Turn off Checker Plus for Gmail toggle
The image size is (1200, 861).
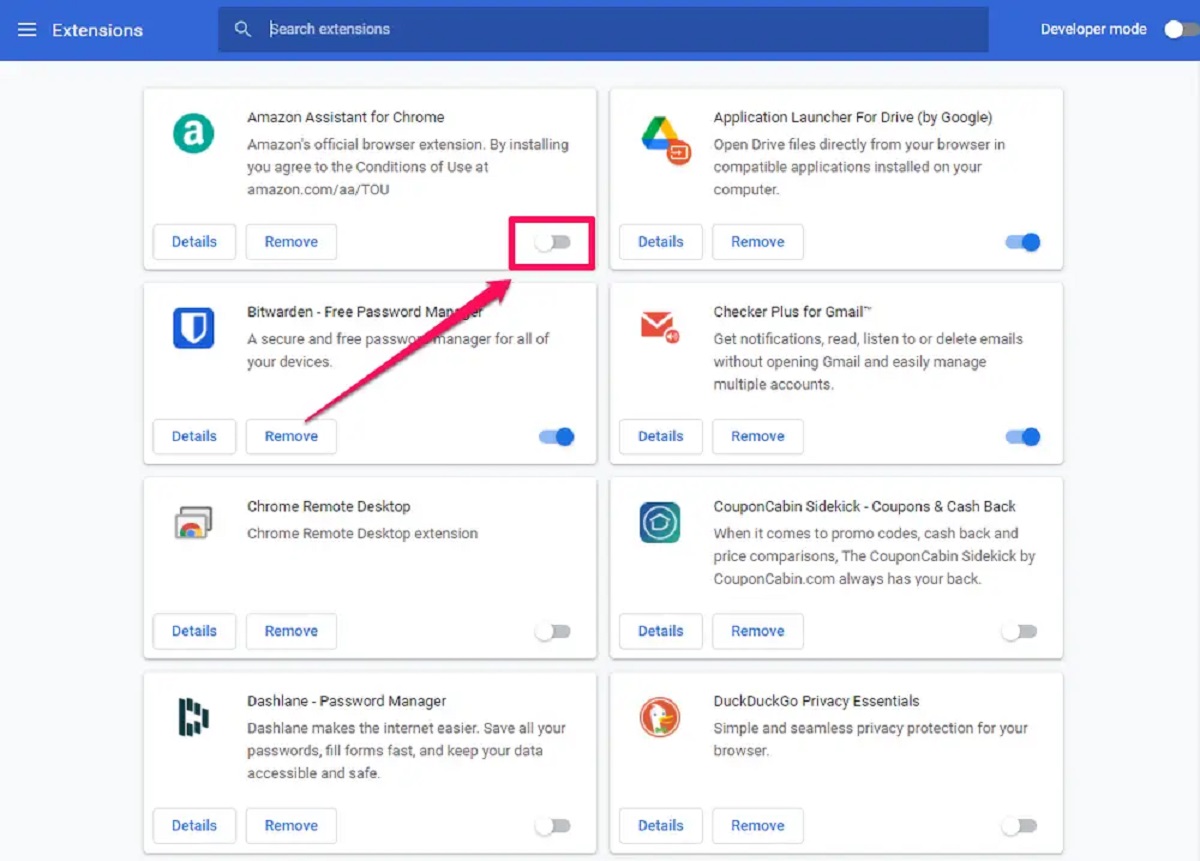point(1022,437)
